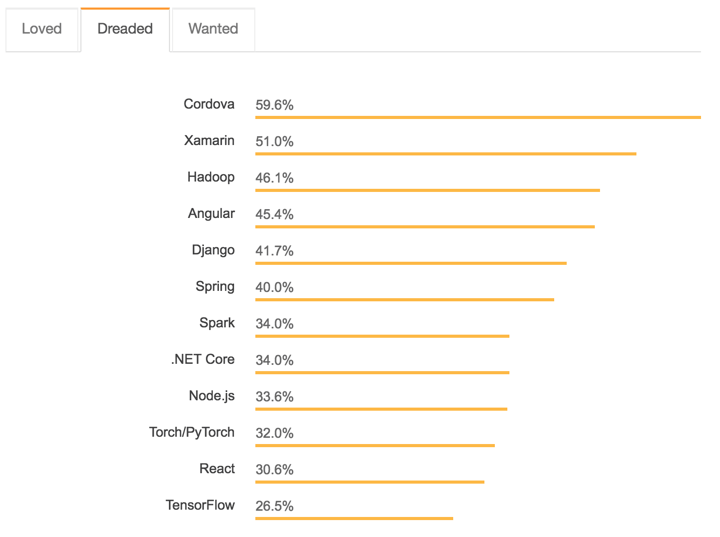Click the Spark 34.0% bar

click(382, 336)
